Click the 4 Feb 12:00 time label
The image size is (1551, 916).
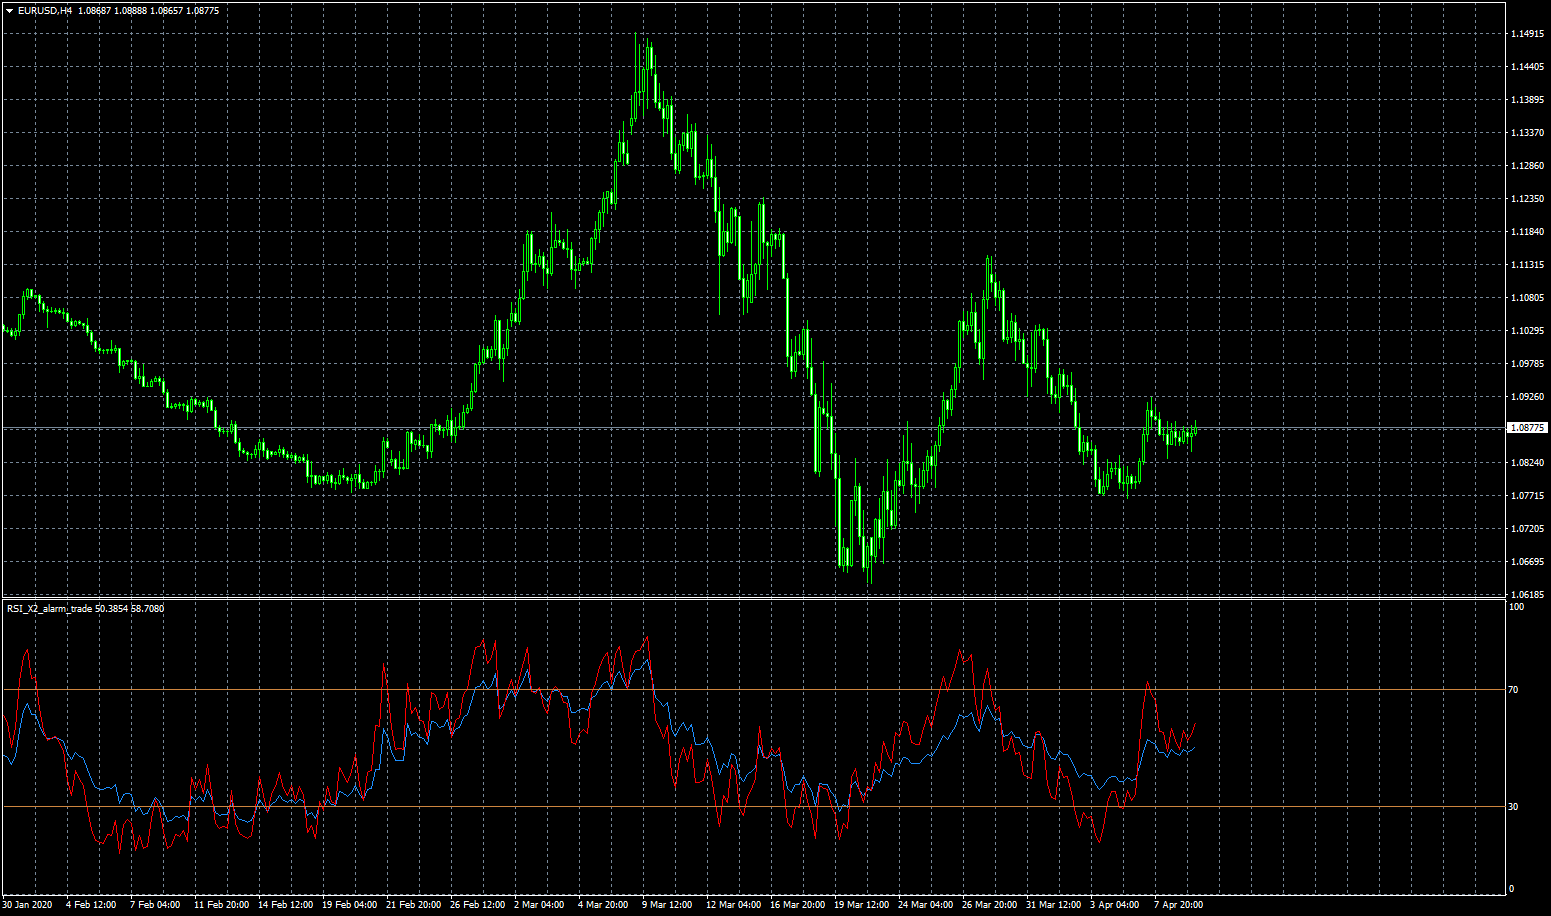(91, 905)
